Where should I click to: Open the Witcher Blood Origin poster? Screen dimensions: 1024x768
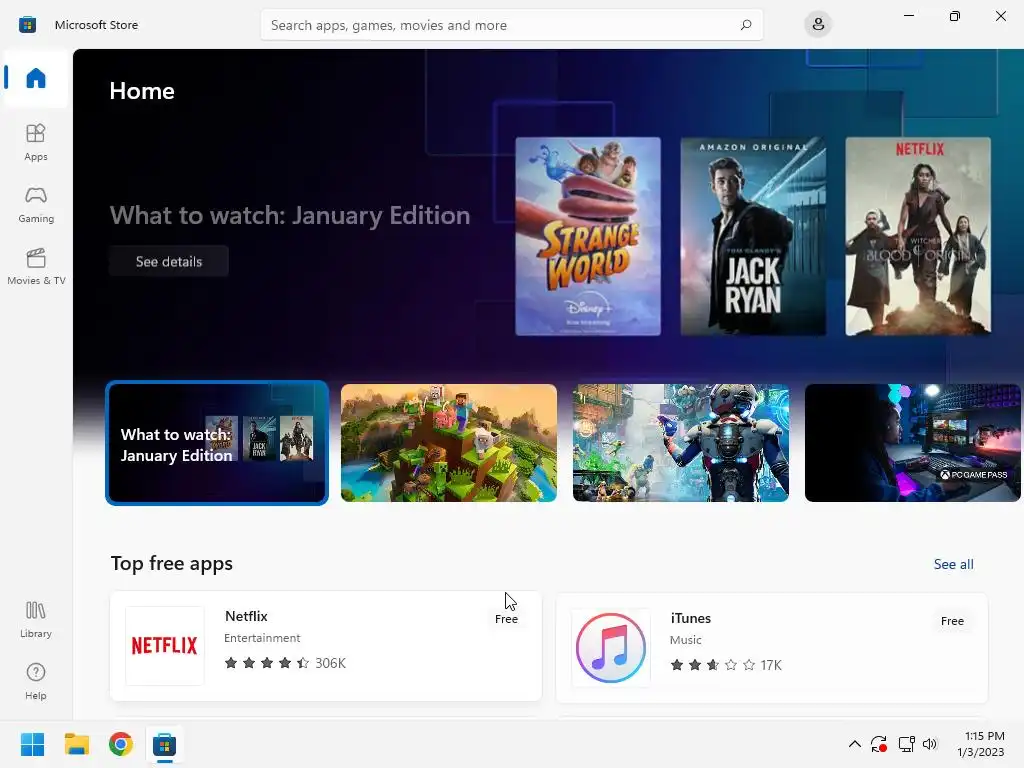click(x=918, y=236)
